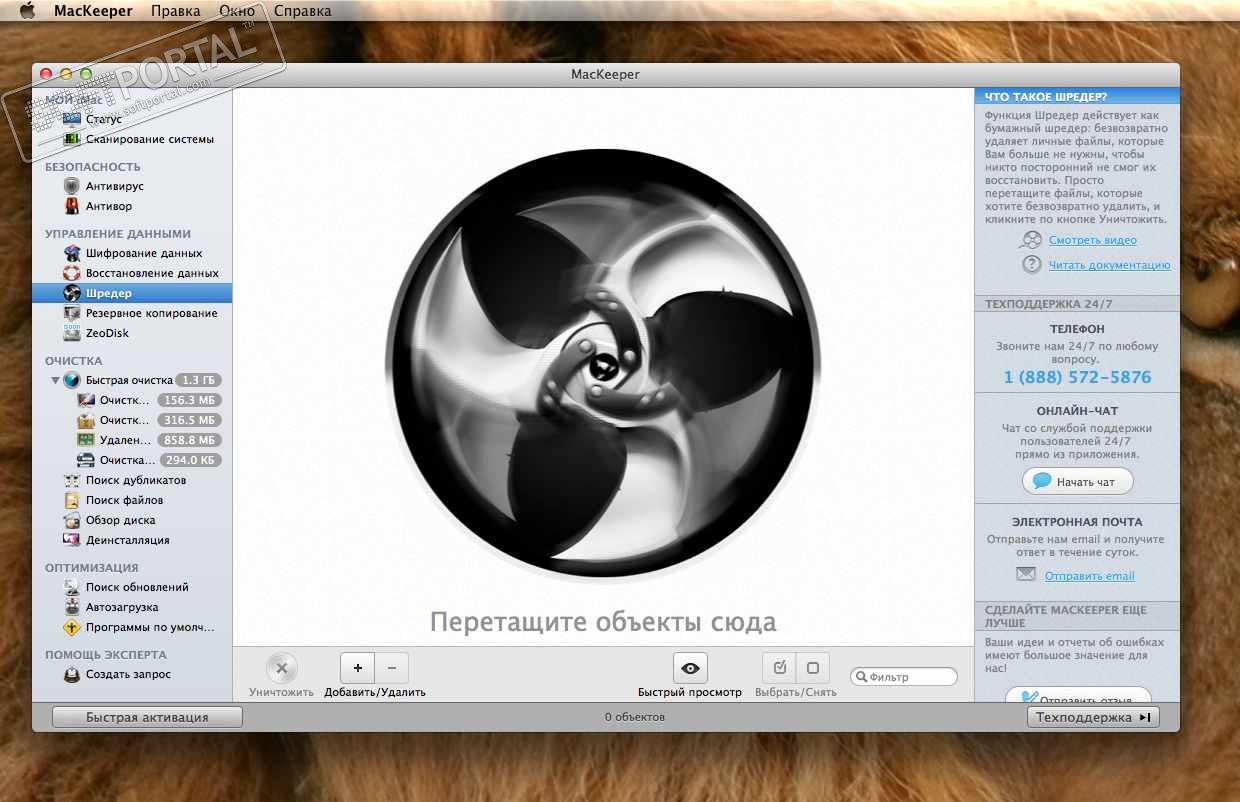1240x802 pixels.
Task: Click the minus Удалить button
Action: click(x=392, y=668)
